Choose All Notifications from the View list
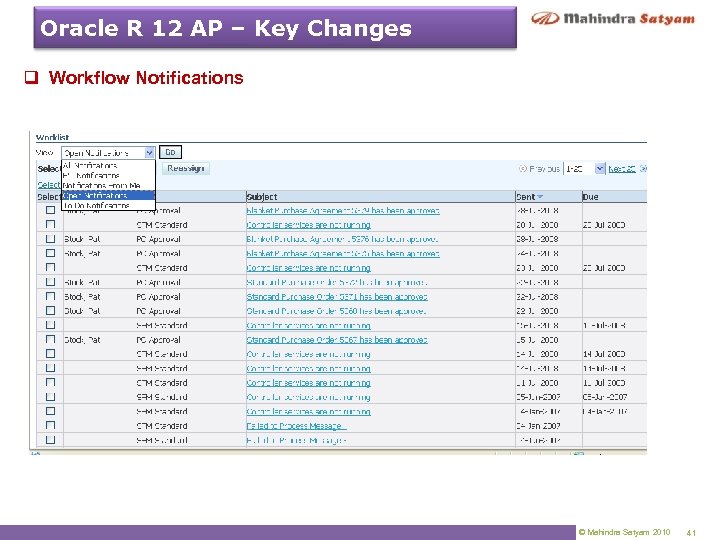Viewport: 720px width, 540px height. [x=90, y=165]
